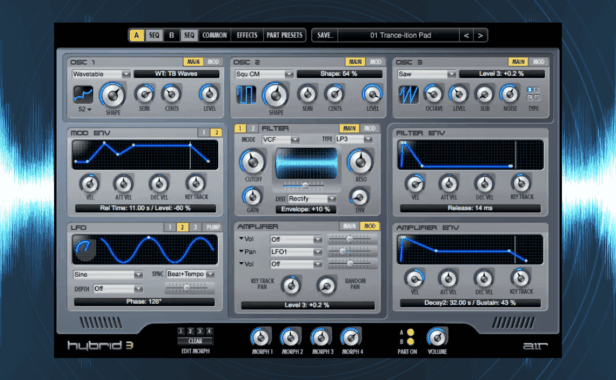The height and width of the screenshot is (380, 616).
Task: Click the OSC 1 wavetable waveform icon
Action: (x=83, y=95)
